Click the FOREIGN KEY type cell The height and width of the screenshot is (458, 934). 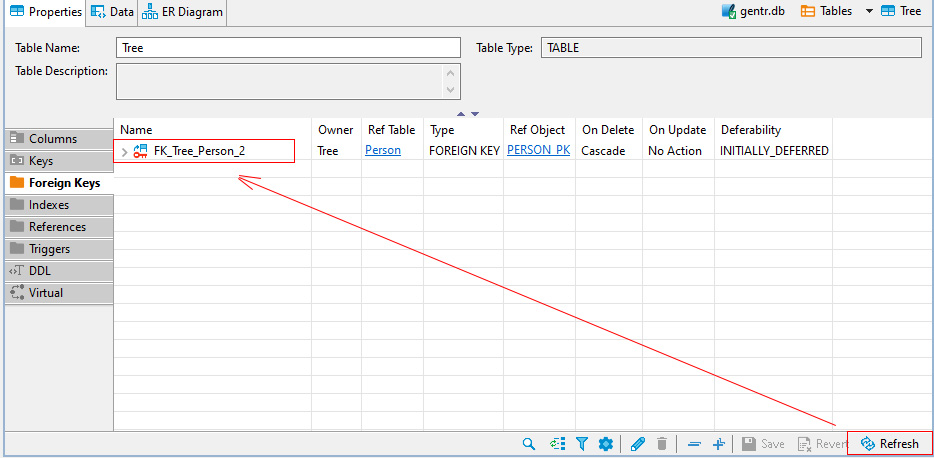click(464, 151)
